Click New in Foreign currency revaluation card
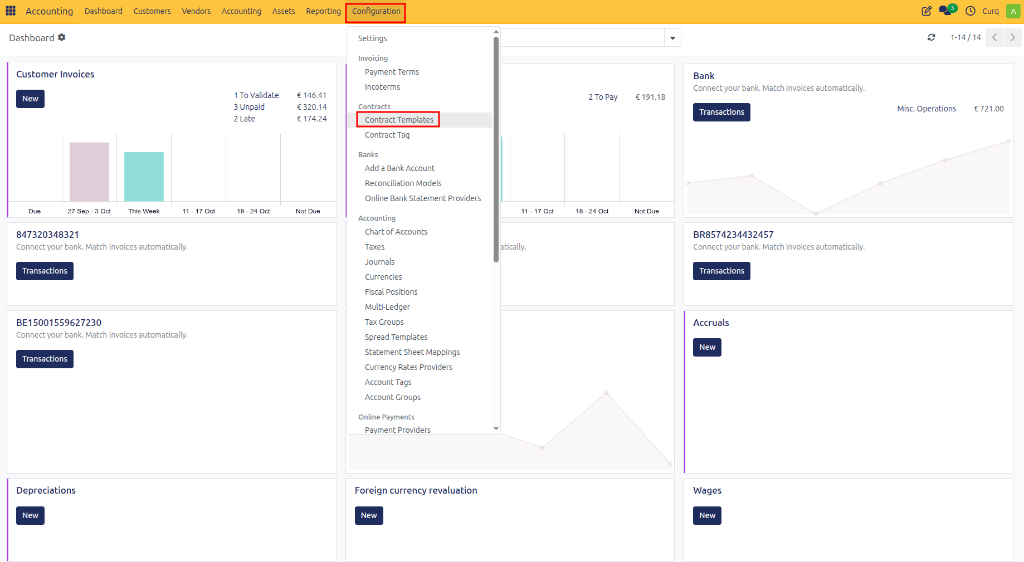1024x562 pixels. pyautogui.click(x=369, y=516)
